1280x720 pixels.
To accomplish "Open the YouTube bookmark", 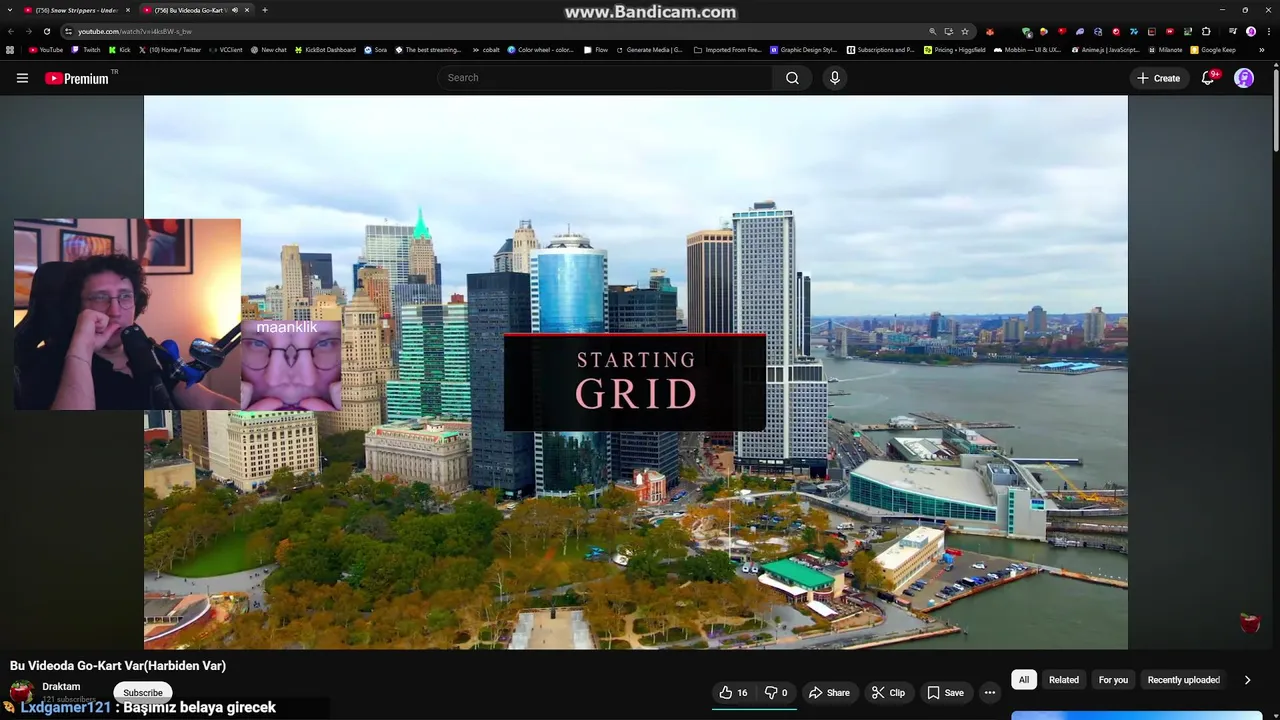I will click(x=46, y=49).
